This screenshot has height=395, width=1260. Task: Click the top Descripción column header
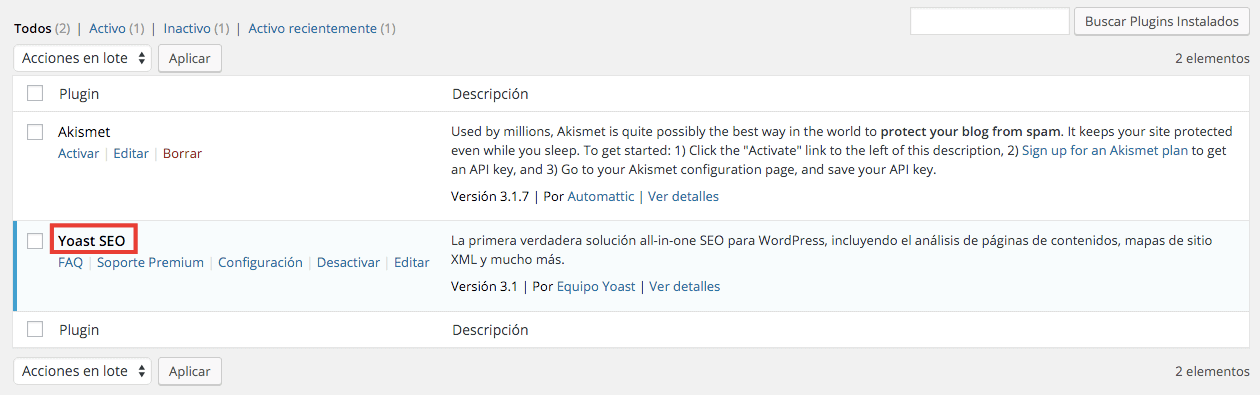(x=490, y=94)
